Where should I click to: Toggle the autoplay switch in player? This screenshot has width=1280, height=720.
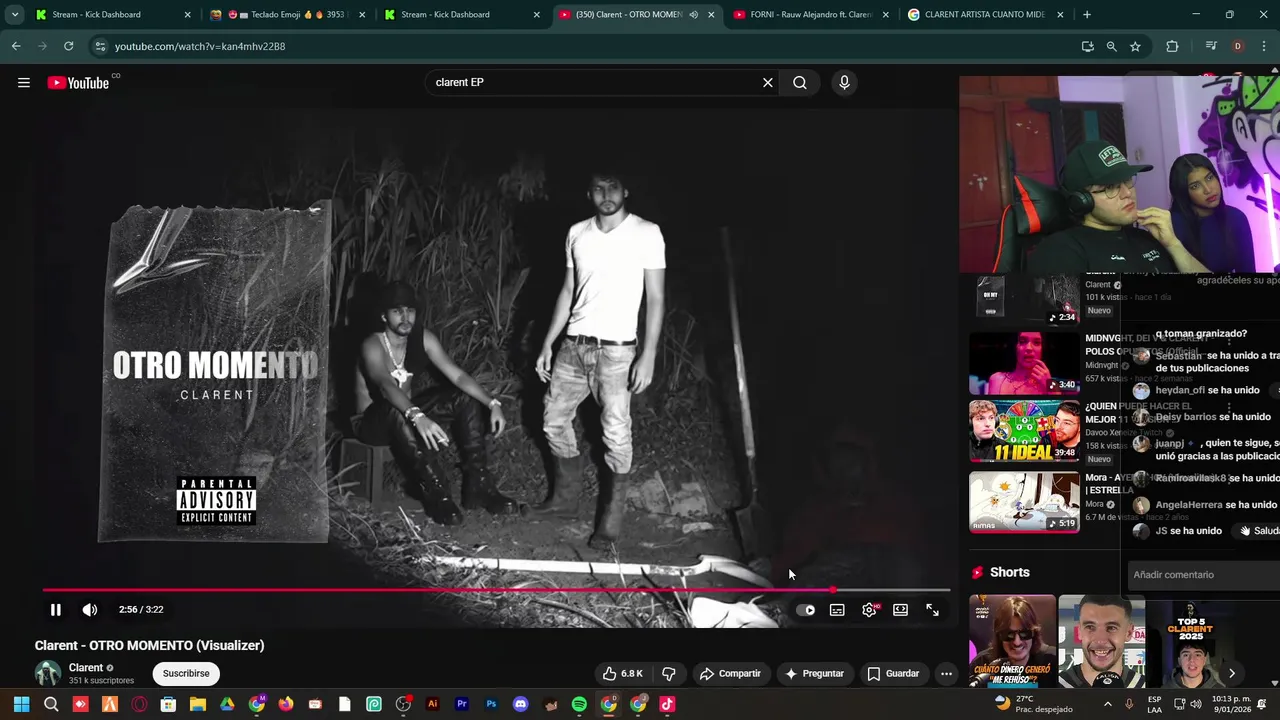806,609
